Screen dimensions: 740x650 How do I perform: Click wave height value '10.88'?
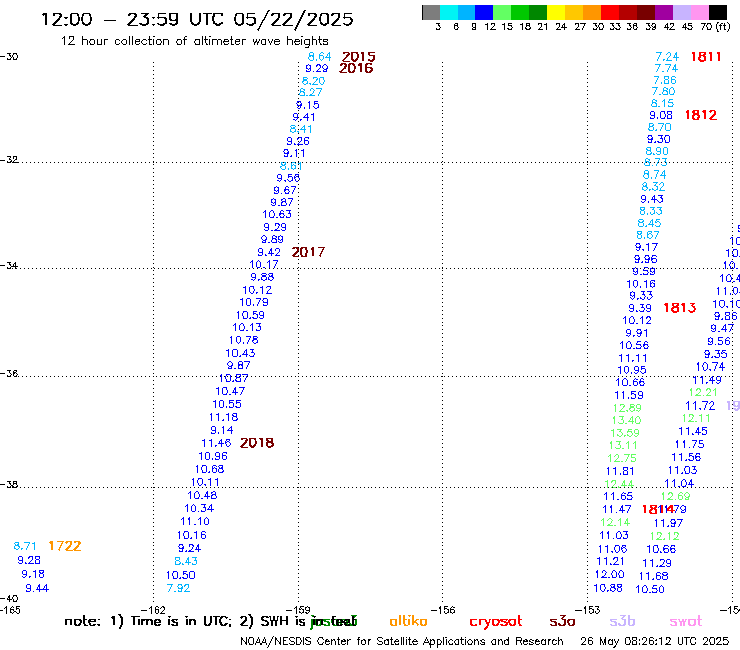(x=608, y=588)
